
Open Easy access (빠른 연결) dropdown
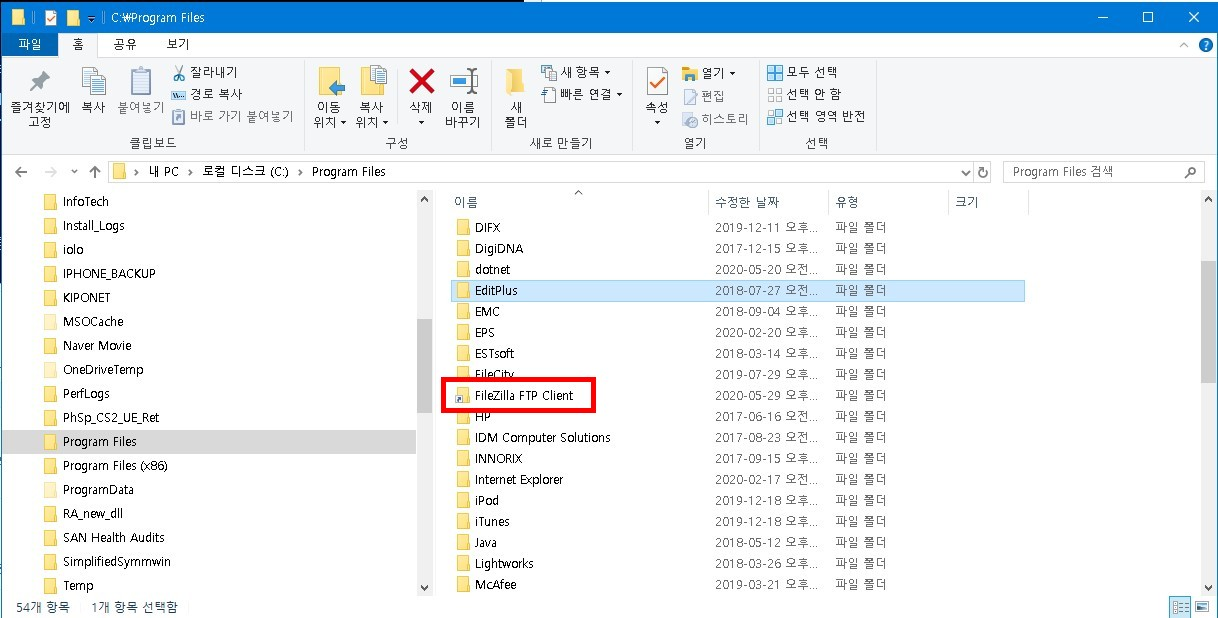(x=581, y=94)
